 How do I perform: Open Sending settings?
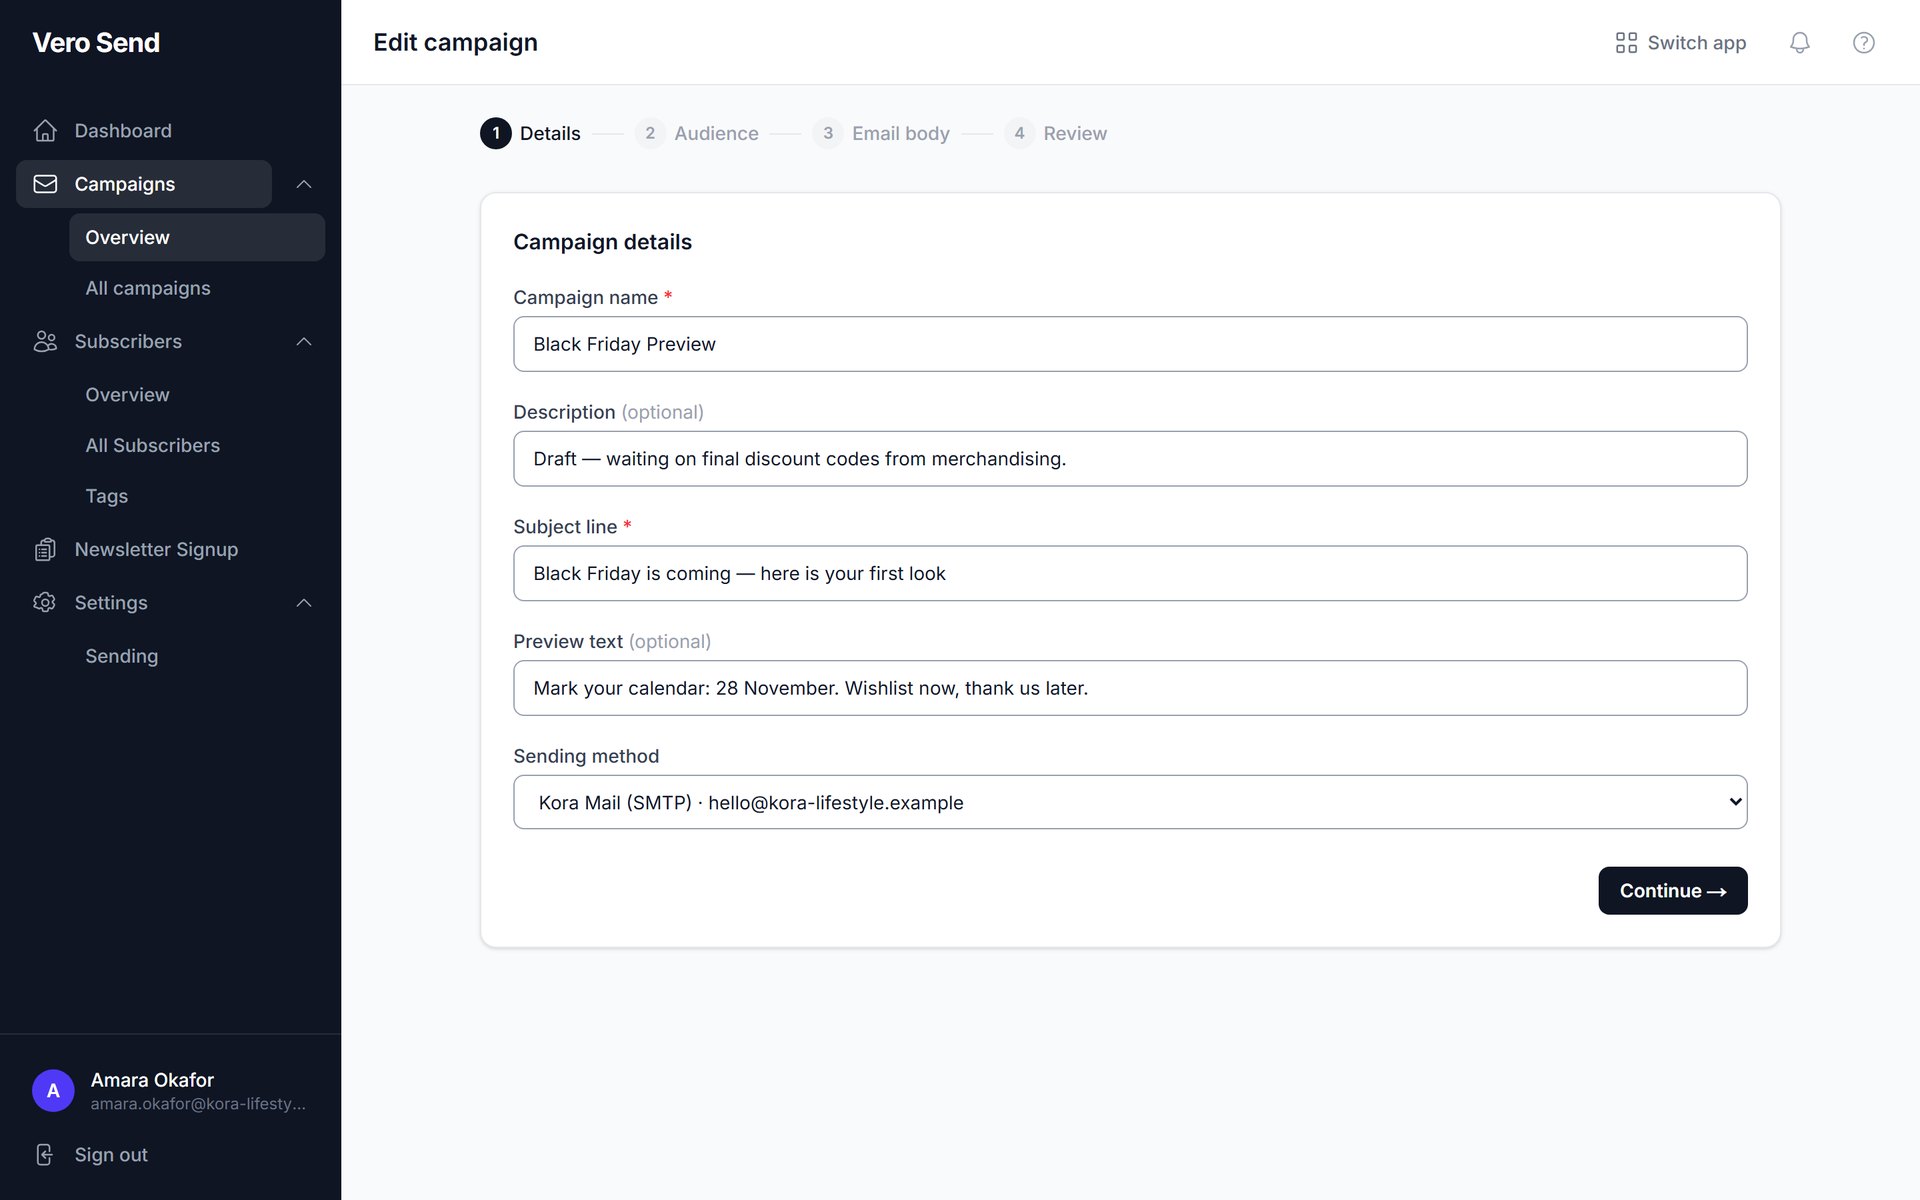click(197, 656)
